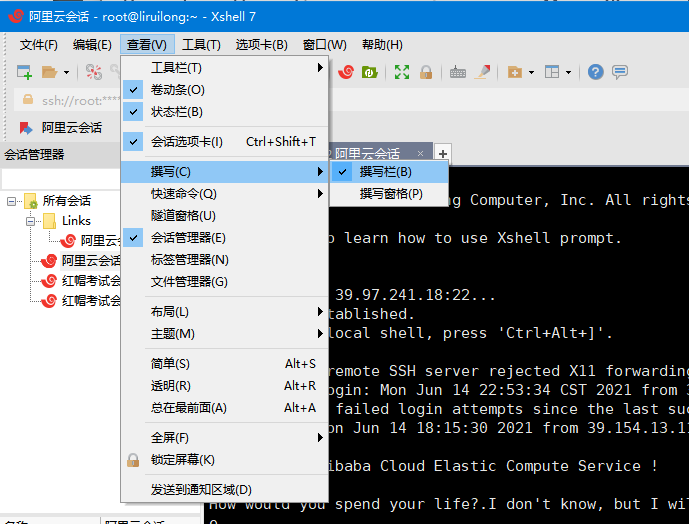The height and width of the screenshot is (524, 689).
Task: Click the Full Screen toolbar icon
Action: 402,72
